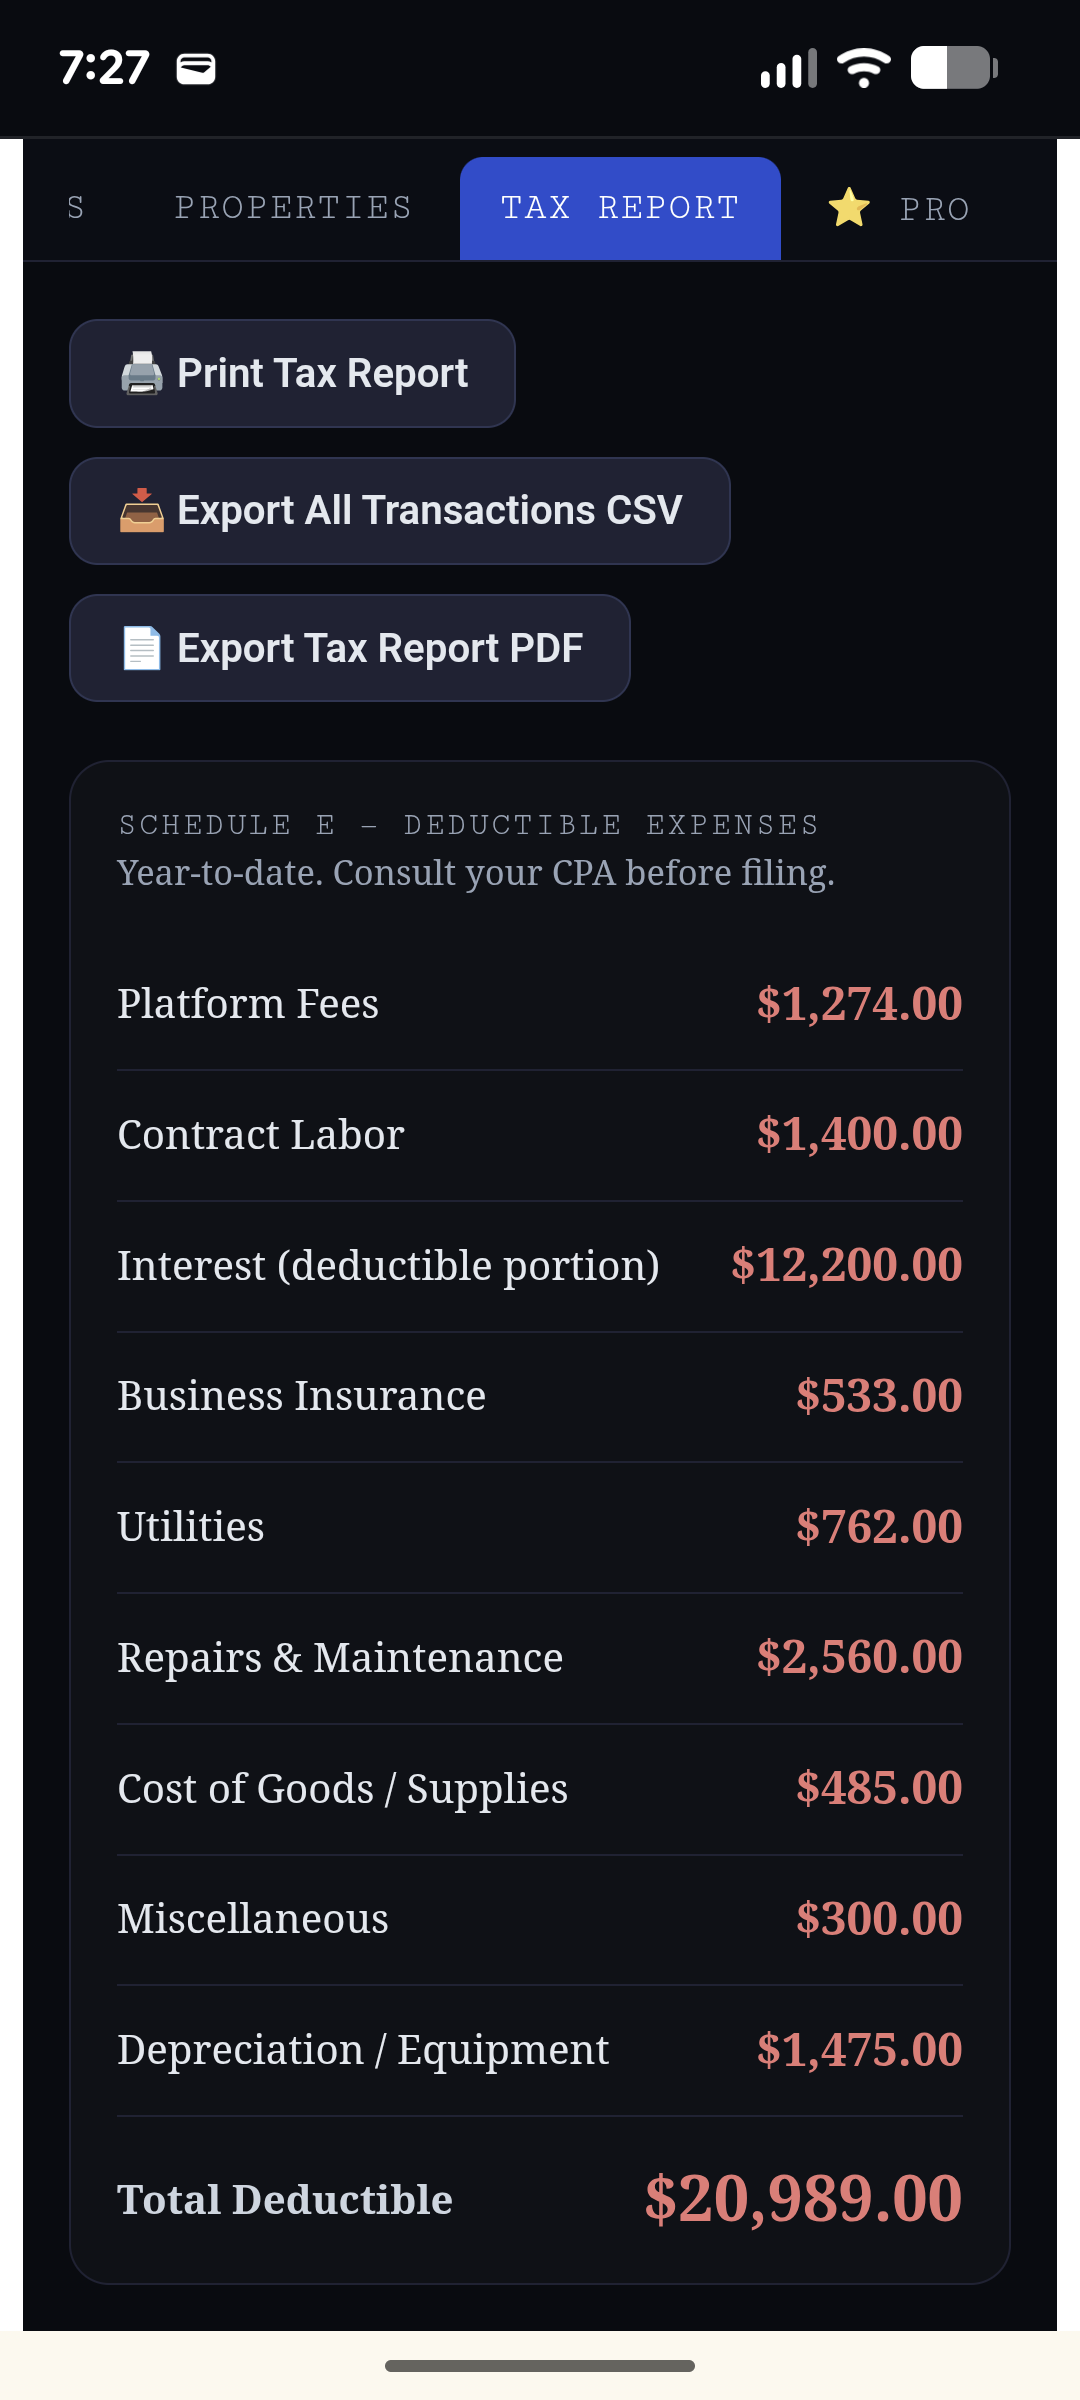Open the Pro tab
The image size is (1080, 2400).
(899, 208)
